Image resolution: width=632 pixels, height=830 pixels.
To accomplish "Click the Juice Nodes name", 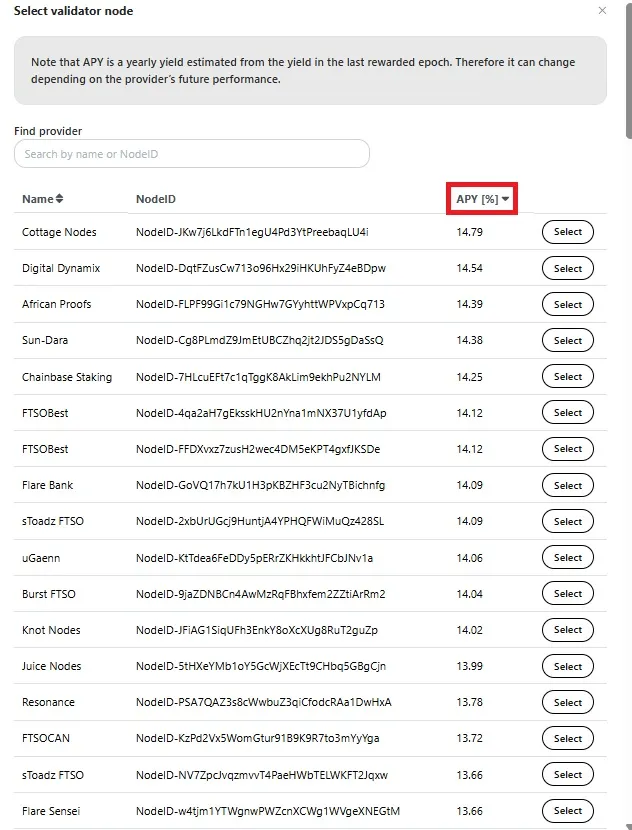I will [x=51, y=666].
